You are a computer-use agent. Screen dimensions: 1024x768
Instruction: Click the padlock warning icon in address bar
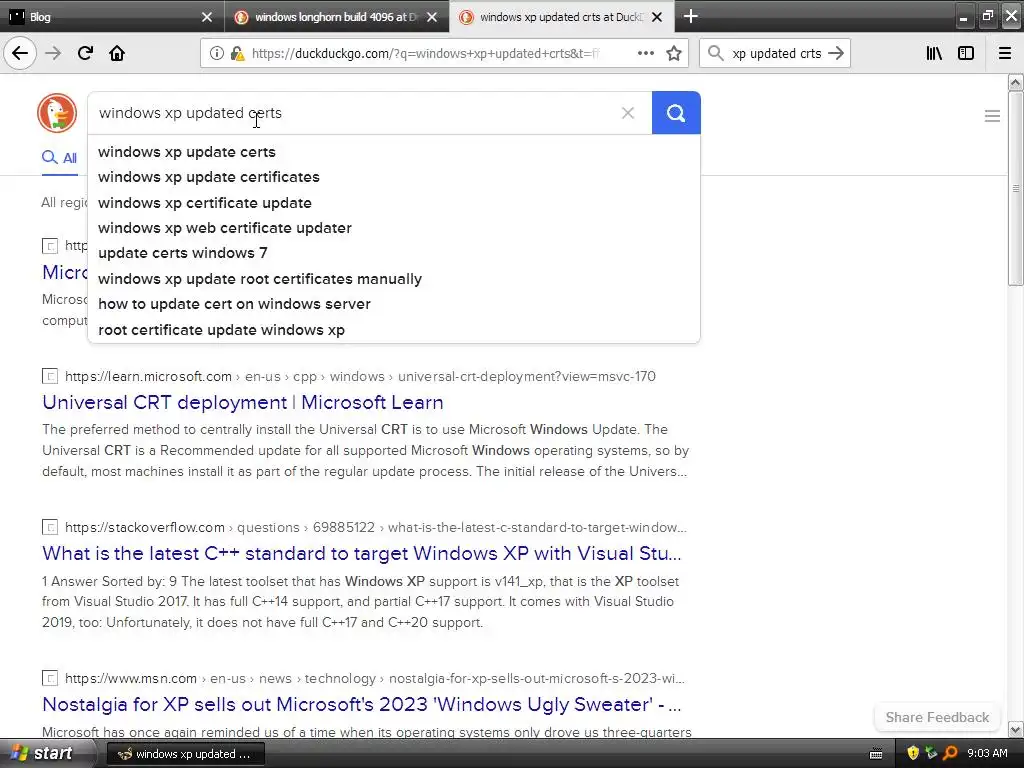coord(237,53)
